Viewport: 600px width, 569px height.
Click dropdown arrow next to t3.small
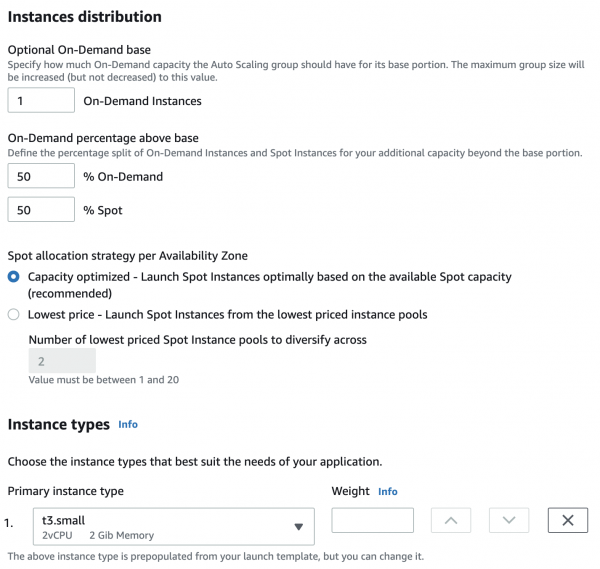pos(298,527)
